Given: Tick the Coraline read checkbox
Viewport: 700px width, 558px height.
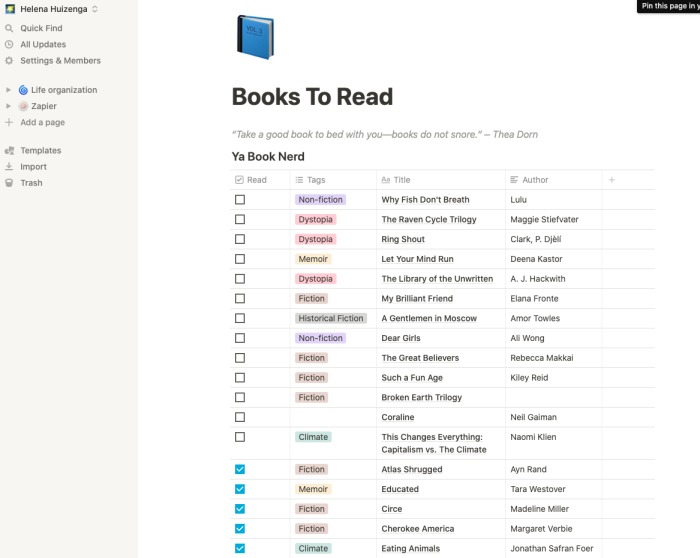Looking at the screenshot, I should [240, 417].
